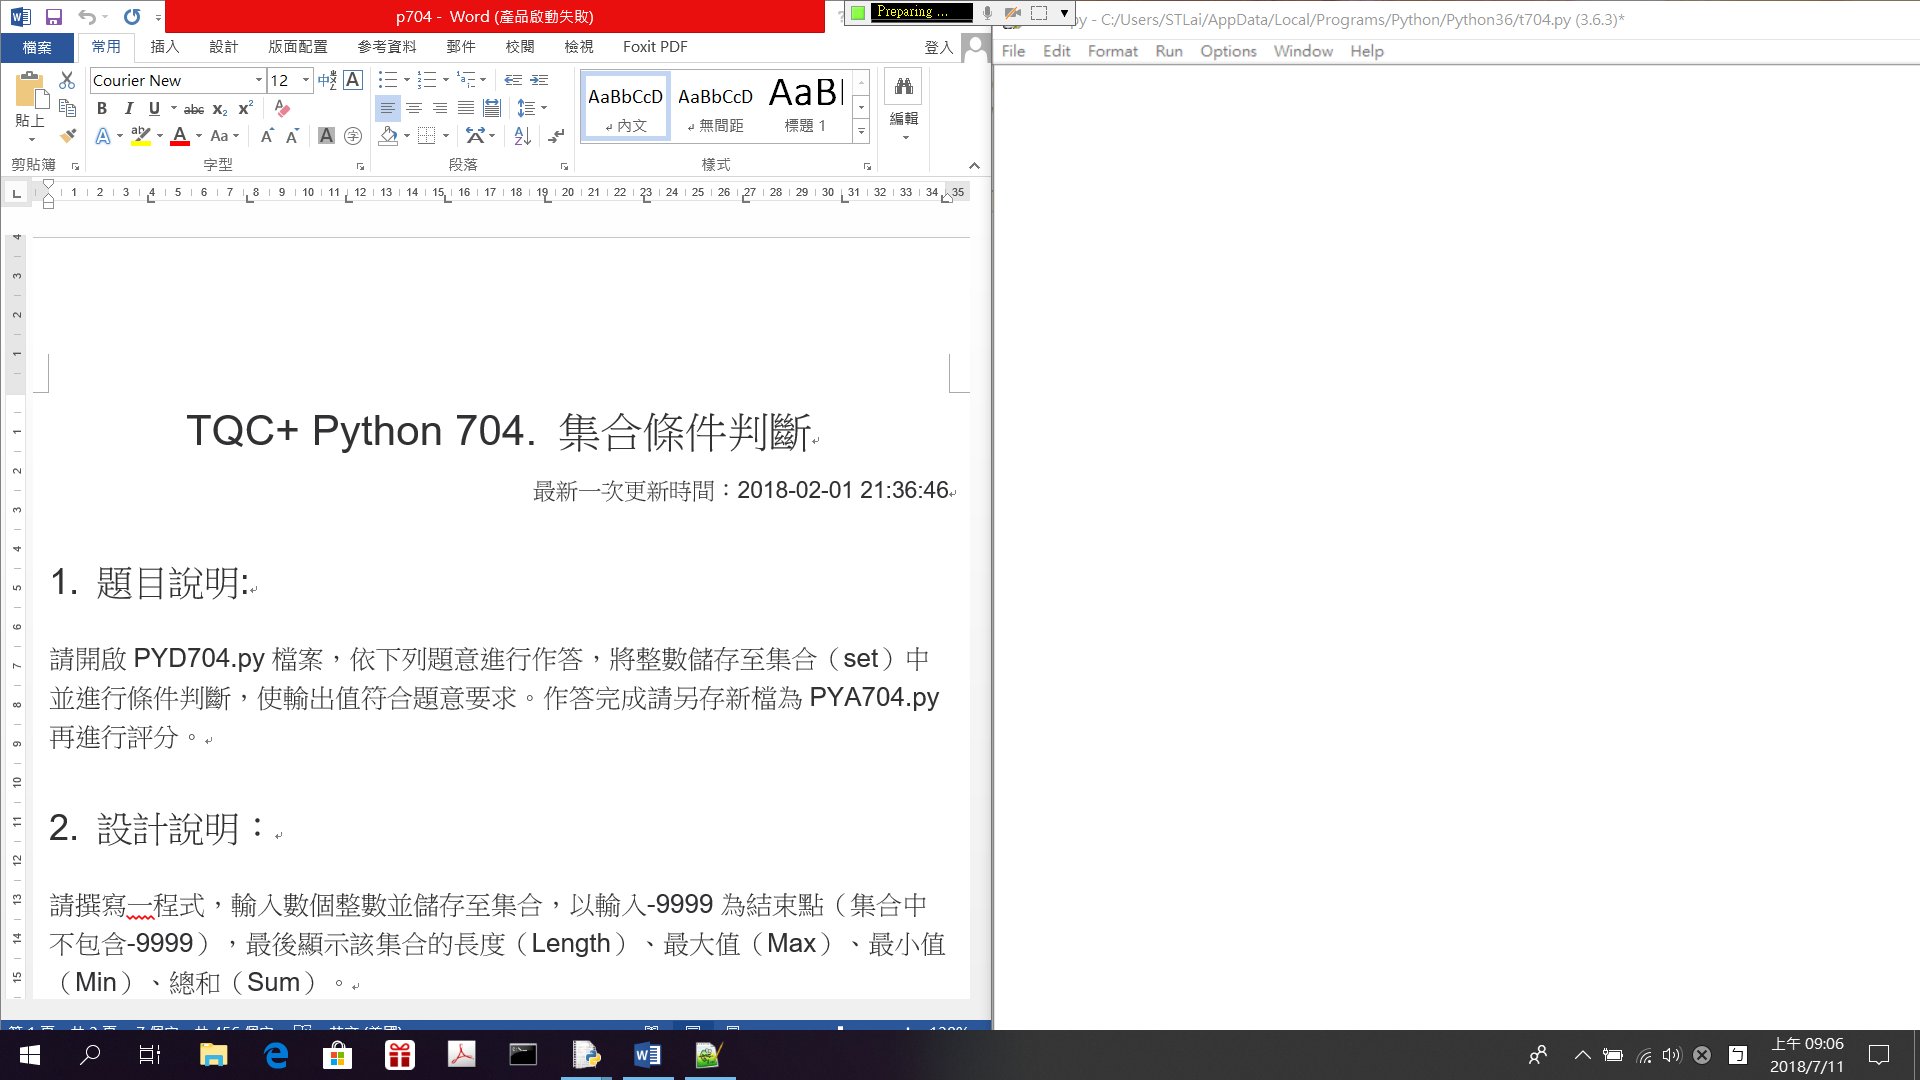Open the font size 12 dropdown
1920x1080 pixels.
306,80
